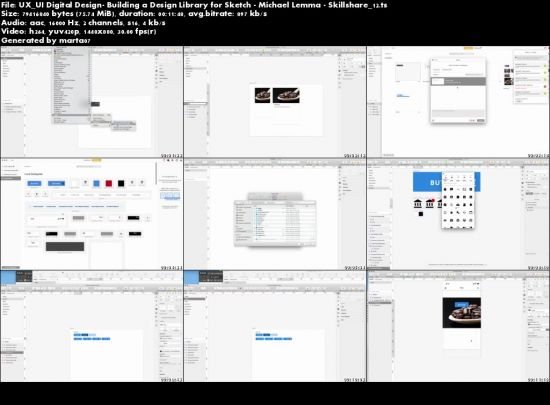The height and width of the screenshot is (405, 550).
Task: Open the frame showing the Finder file dialog
Action: (x=275, y=214)
